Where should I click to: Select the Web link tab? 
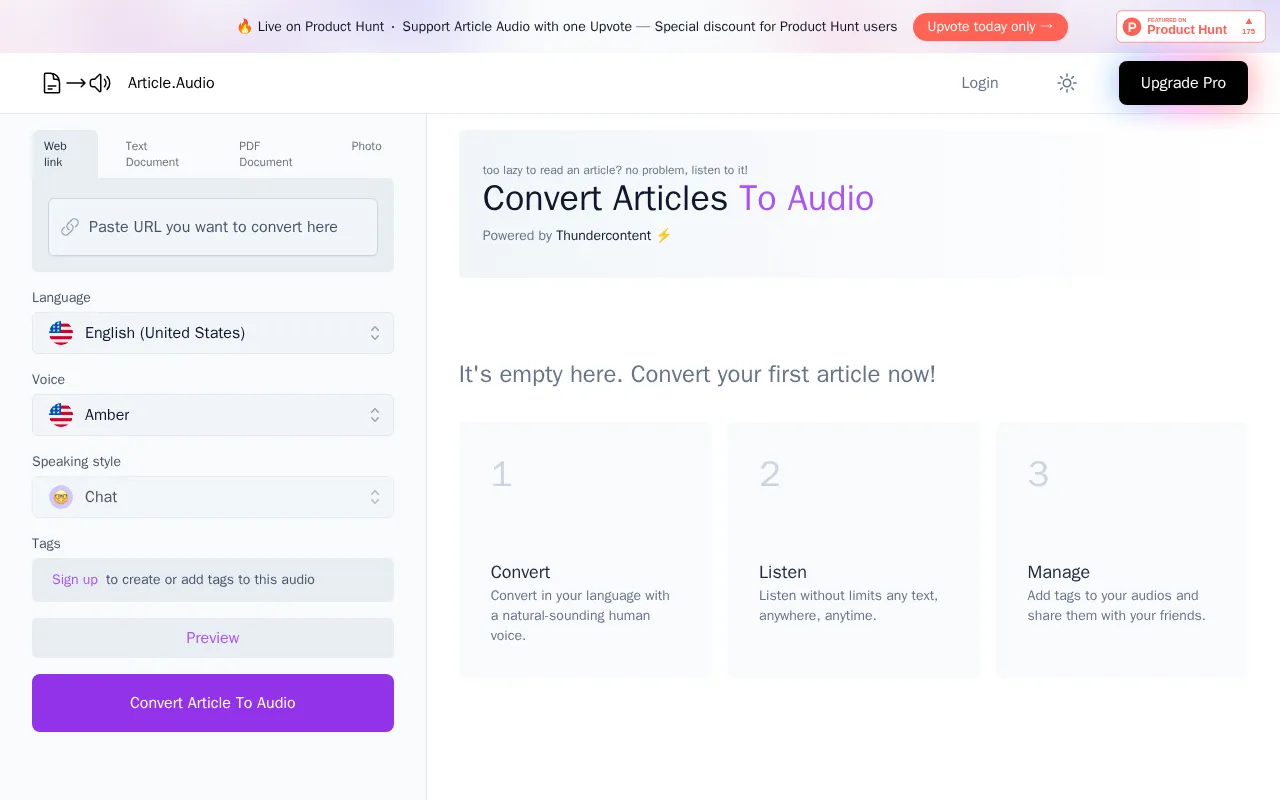tap(65, 154)
